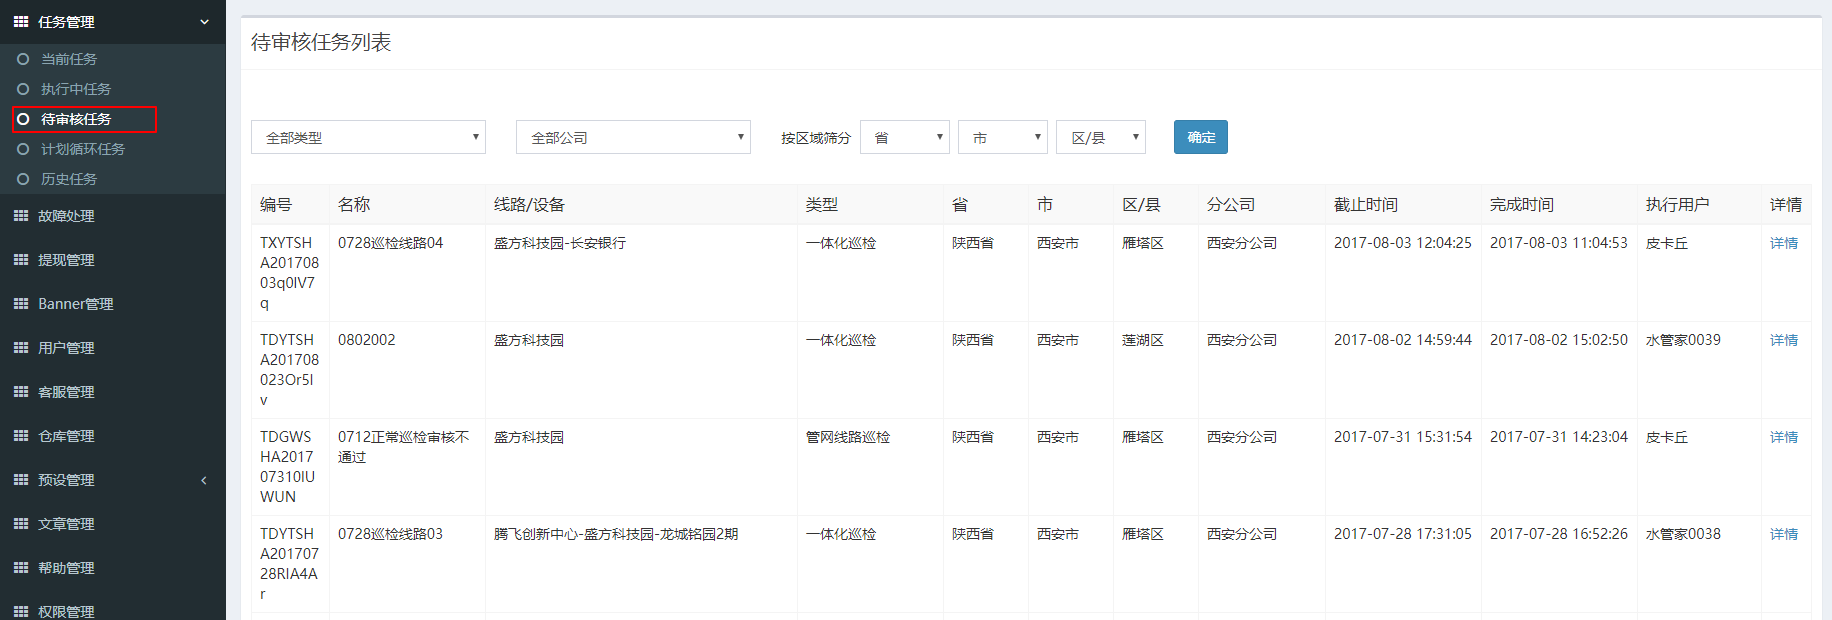This screenshot has height=620, width=1832.
Task: Open 当前任务 in the sidebar
Action: 69,59
